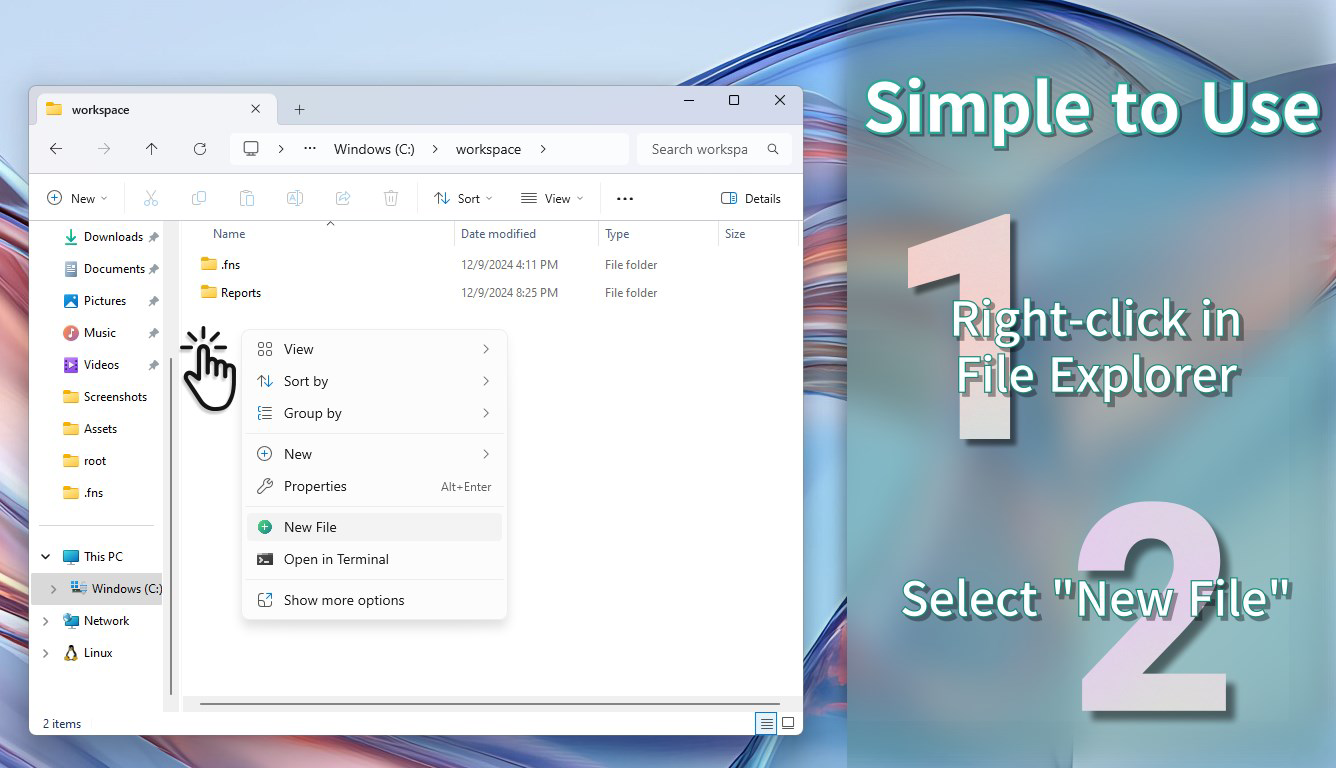Click the PC monitor icon in address bar
This screenshot has width=1336, height=768.
pyautogui.click(x=251, y=149)
